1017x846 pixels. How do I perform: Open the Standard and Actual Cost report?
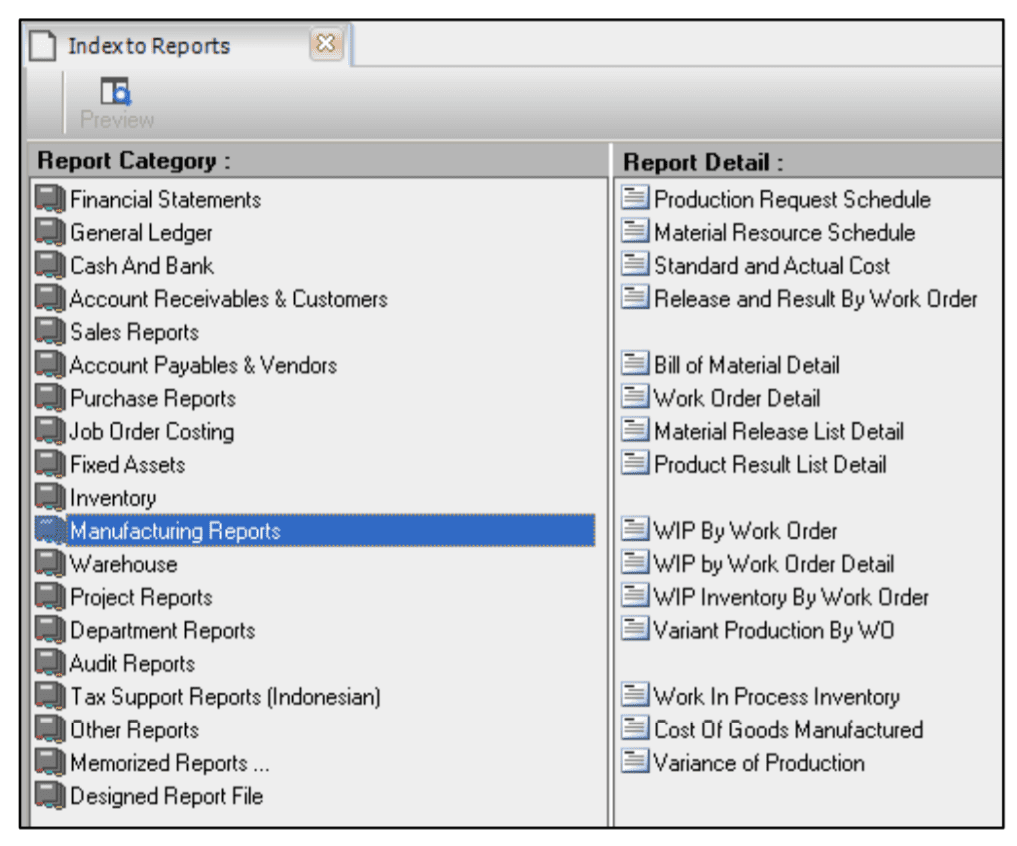771,266
